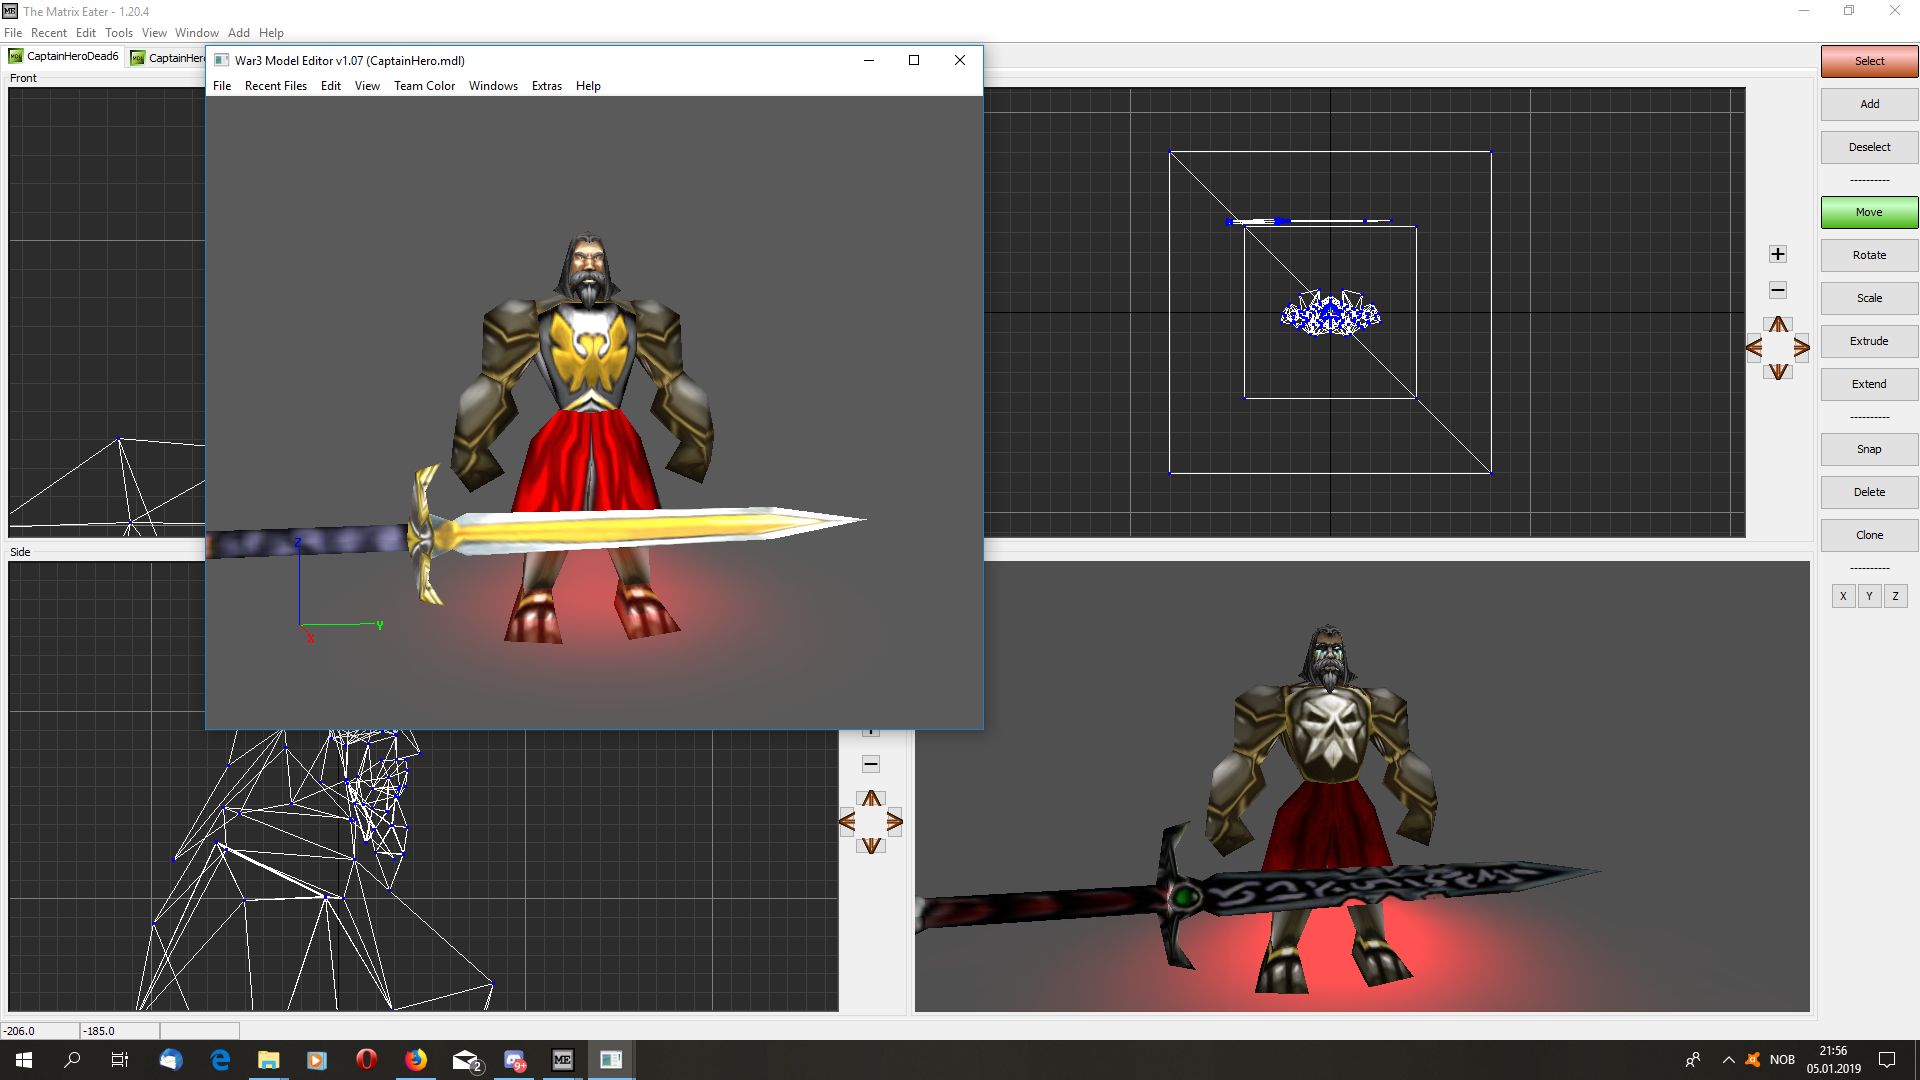
Task: Open Edit menu in War3 Model Editor
Action: (331, 86)
